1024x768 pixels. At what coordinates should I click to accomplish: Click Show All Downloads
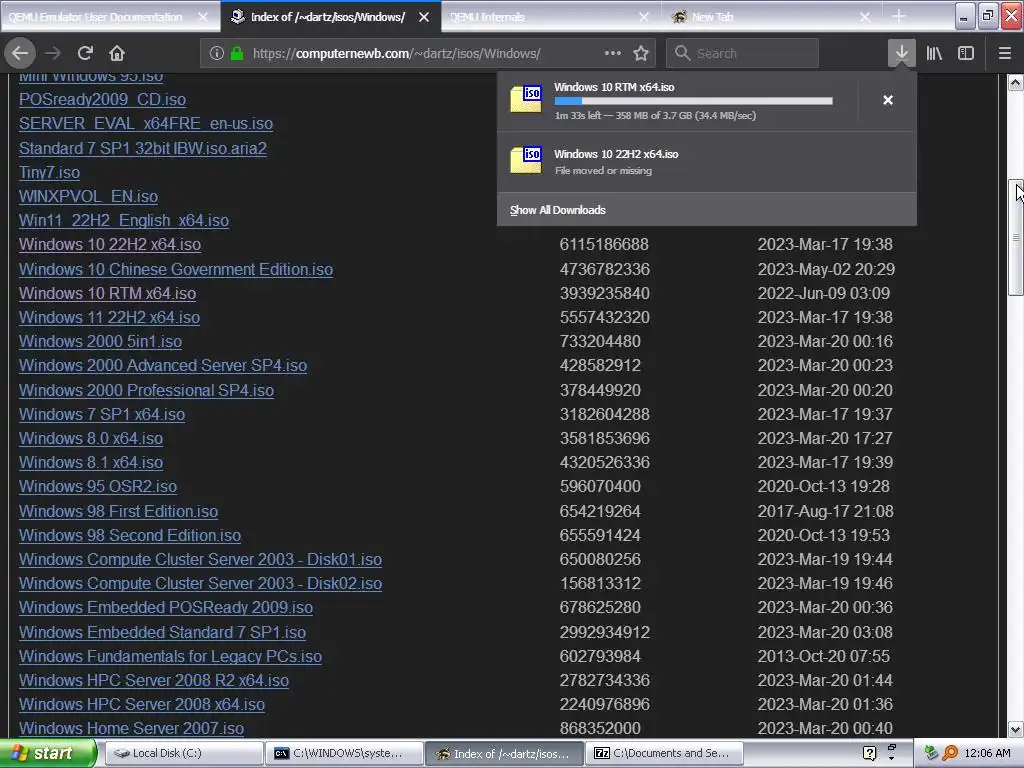(x=558, y=210)
